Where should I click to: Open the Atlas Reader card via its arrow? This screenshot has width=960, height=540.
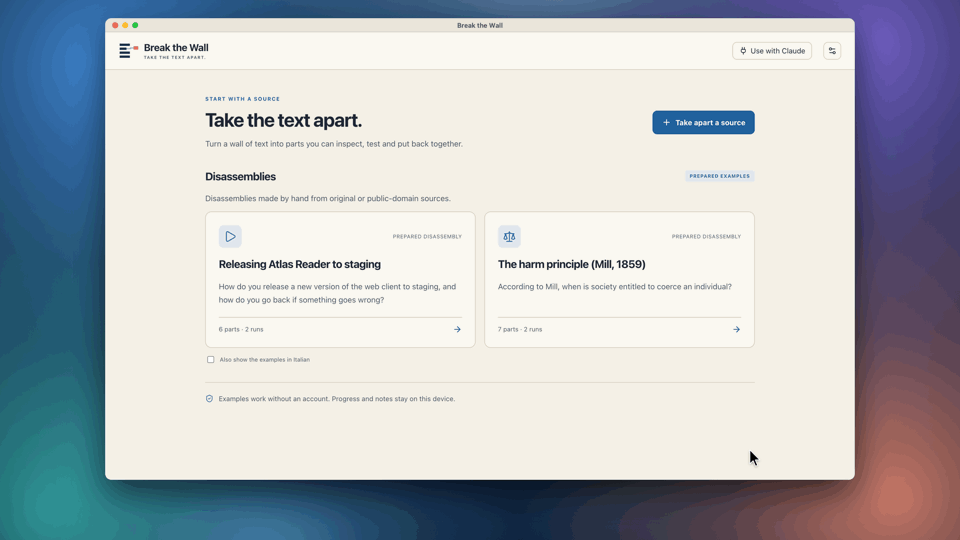pyautogui.click(x=457, y=329)
